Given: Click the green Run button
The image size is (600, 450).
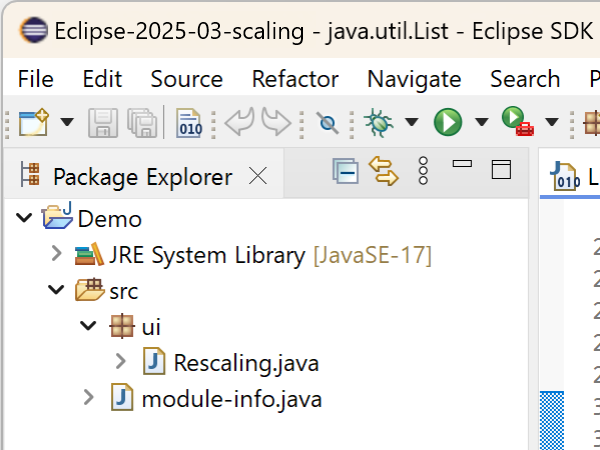Looking at the screenshot, I should [448, 122].
